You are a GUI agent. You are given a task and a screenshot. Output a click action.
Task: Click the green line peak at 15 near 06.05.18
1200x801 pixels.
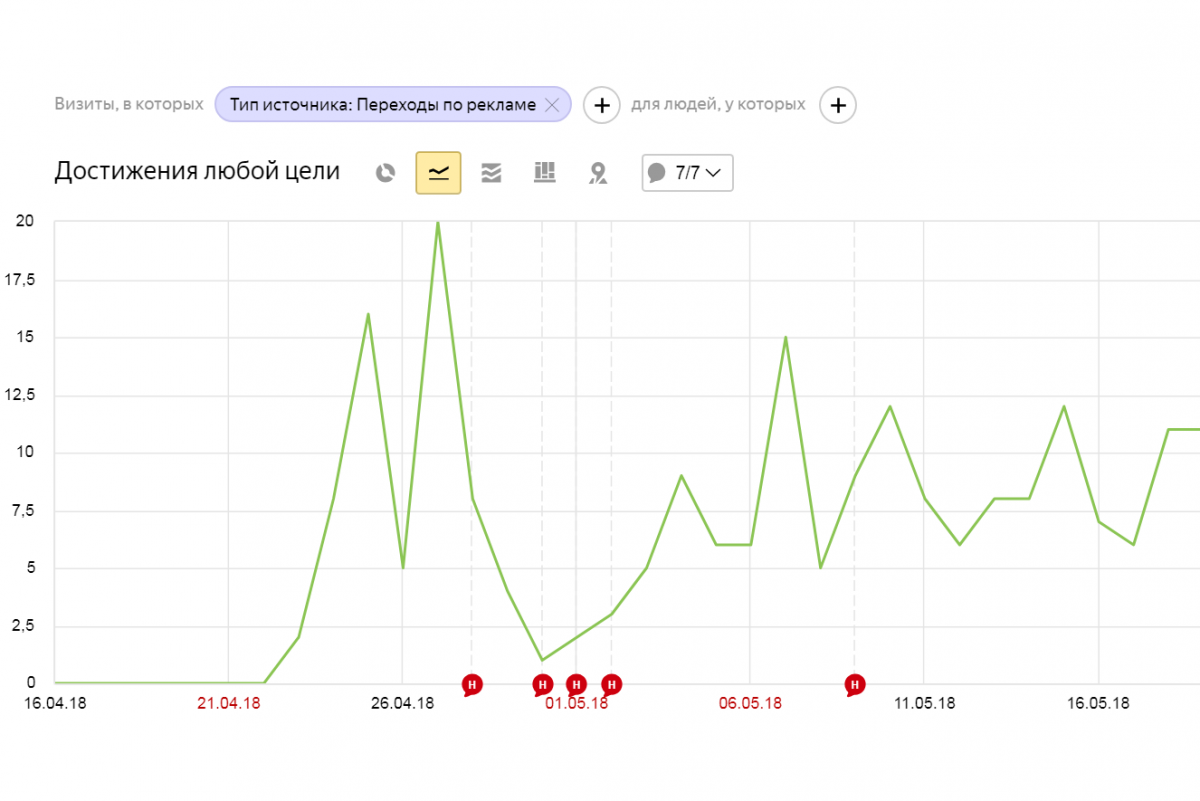pos(785,337)
